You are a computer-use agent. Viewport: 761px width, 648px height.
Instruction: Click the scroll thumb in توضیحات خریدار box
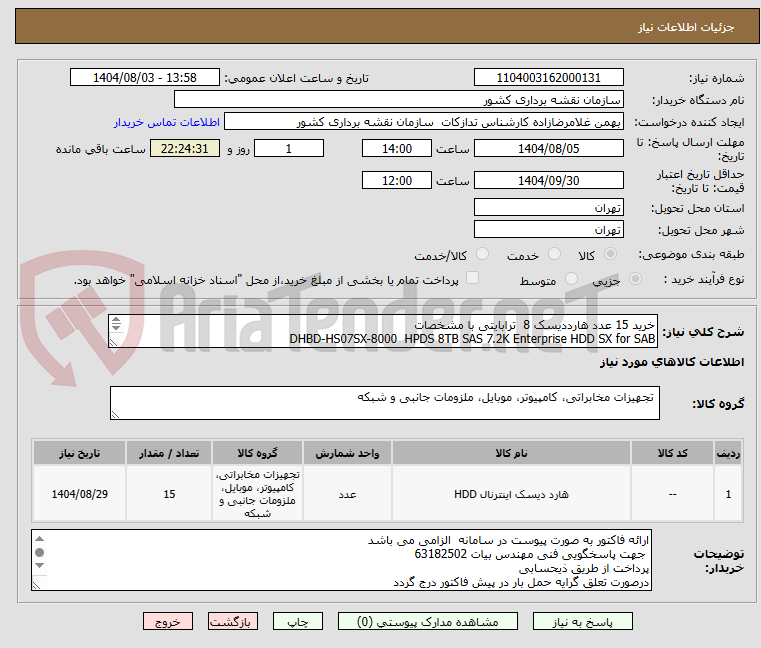tap(40, 552)
